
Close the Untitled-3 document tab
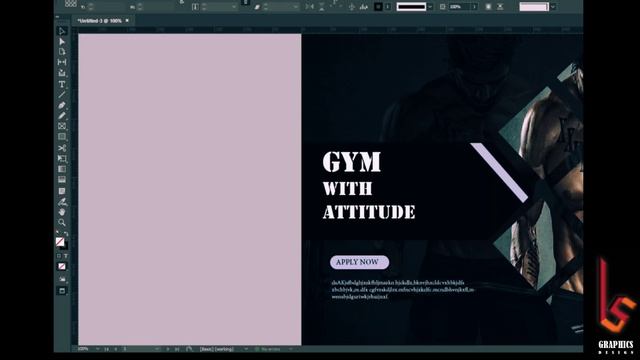point(127,20)
